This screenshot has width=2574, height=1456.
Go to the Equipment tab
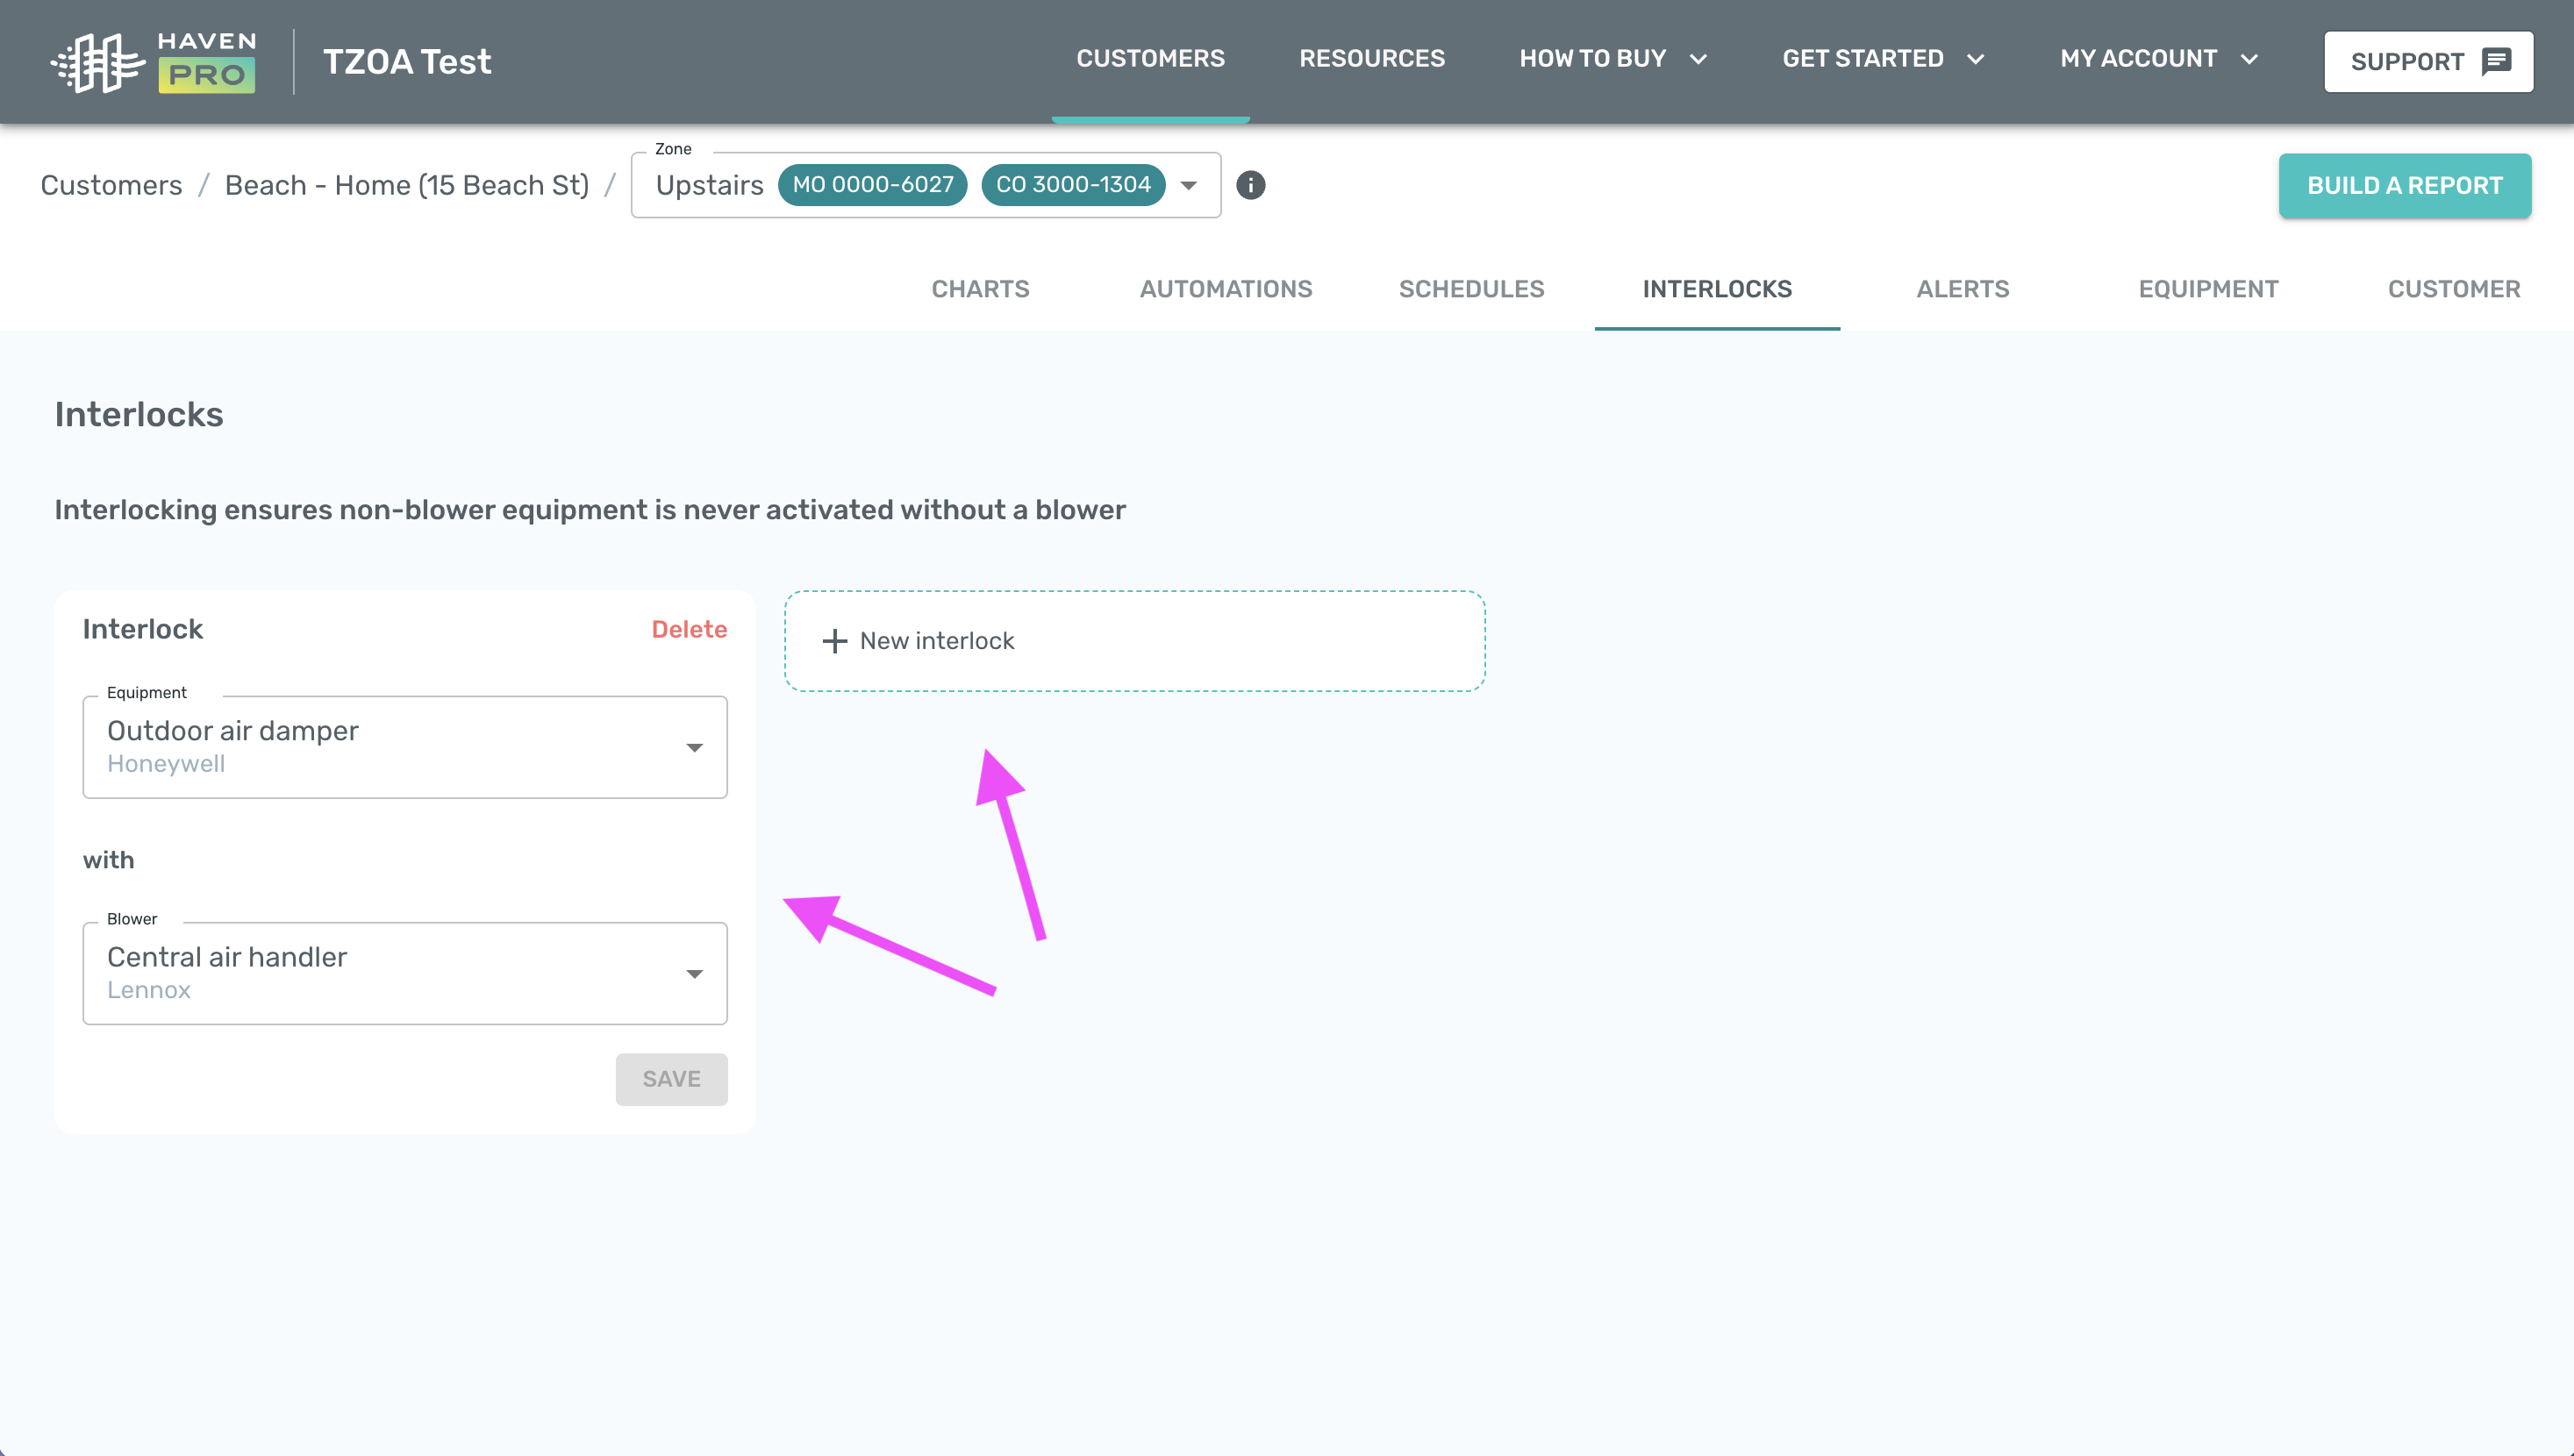pyautogui.click(x=2208, y=289)
